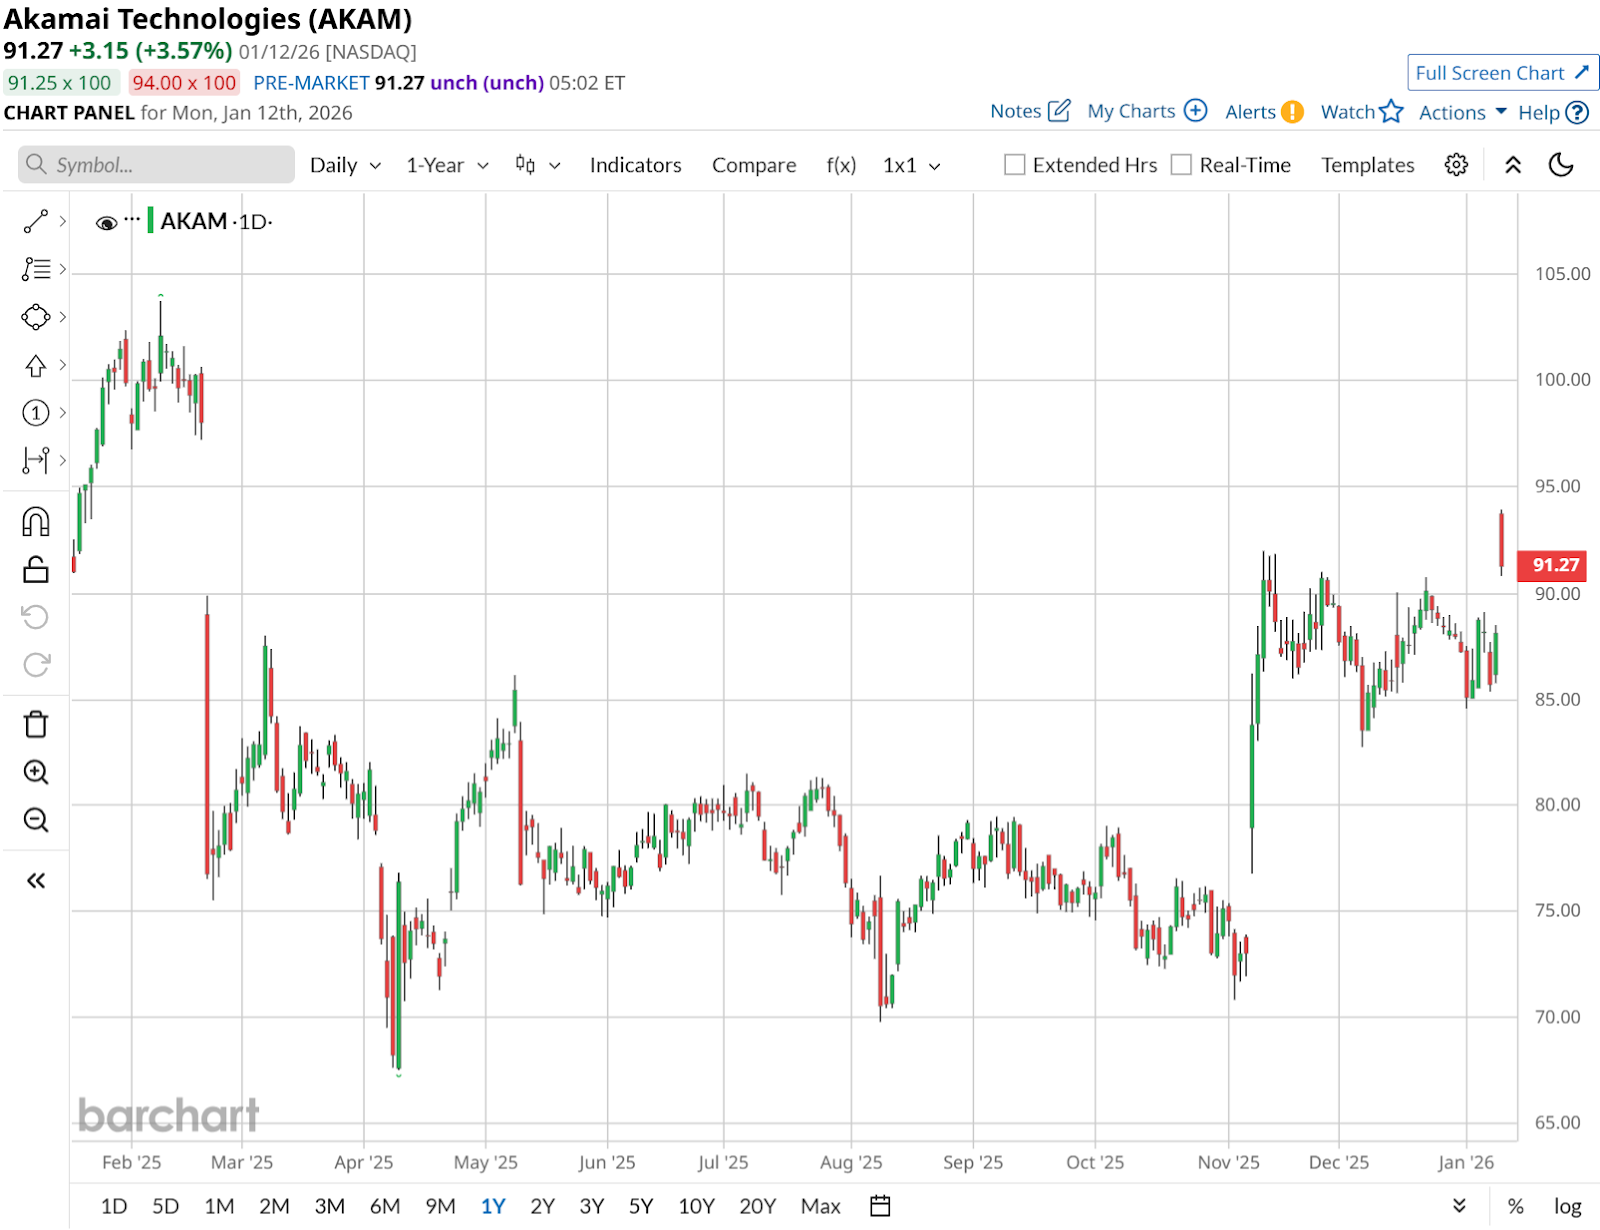
Task: Click the Watch link
Action: (1347, 112)
